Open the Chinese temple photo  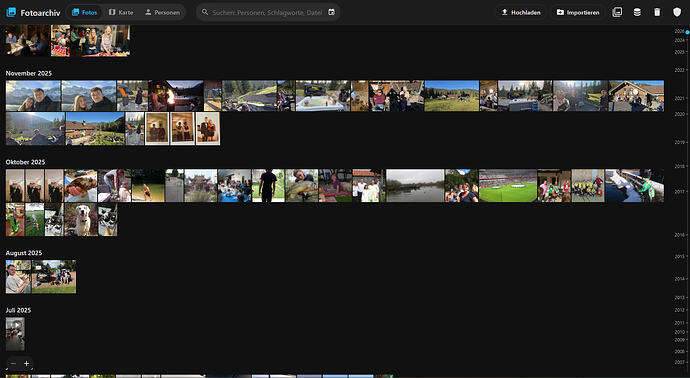click(x=201, y=186)
